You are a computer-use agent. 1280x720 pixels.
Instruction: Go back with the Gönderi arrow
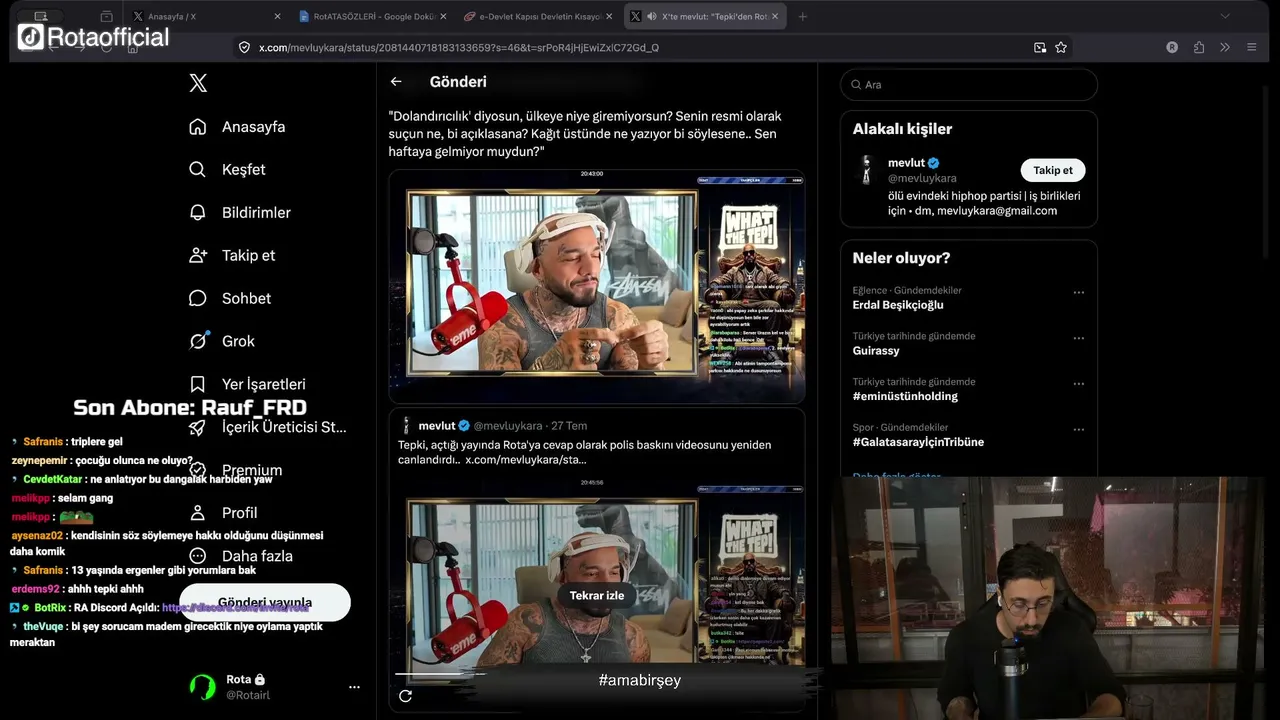coord(396,82)
